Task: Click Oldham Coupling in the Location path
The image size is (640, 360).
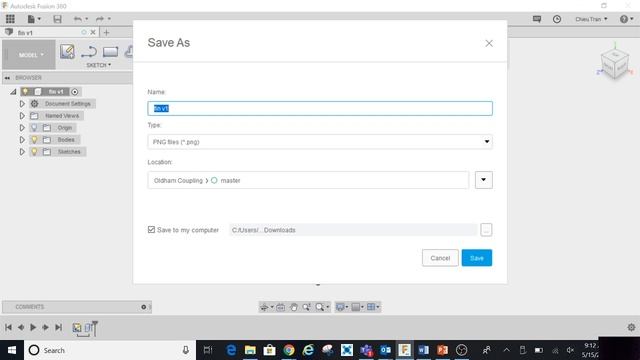Action: [x=178, y=180]
